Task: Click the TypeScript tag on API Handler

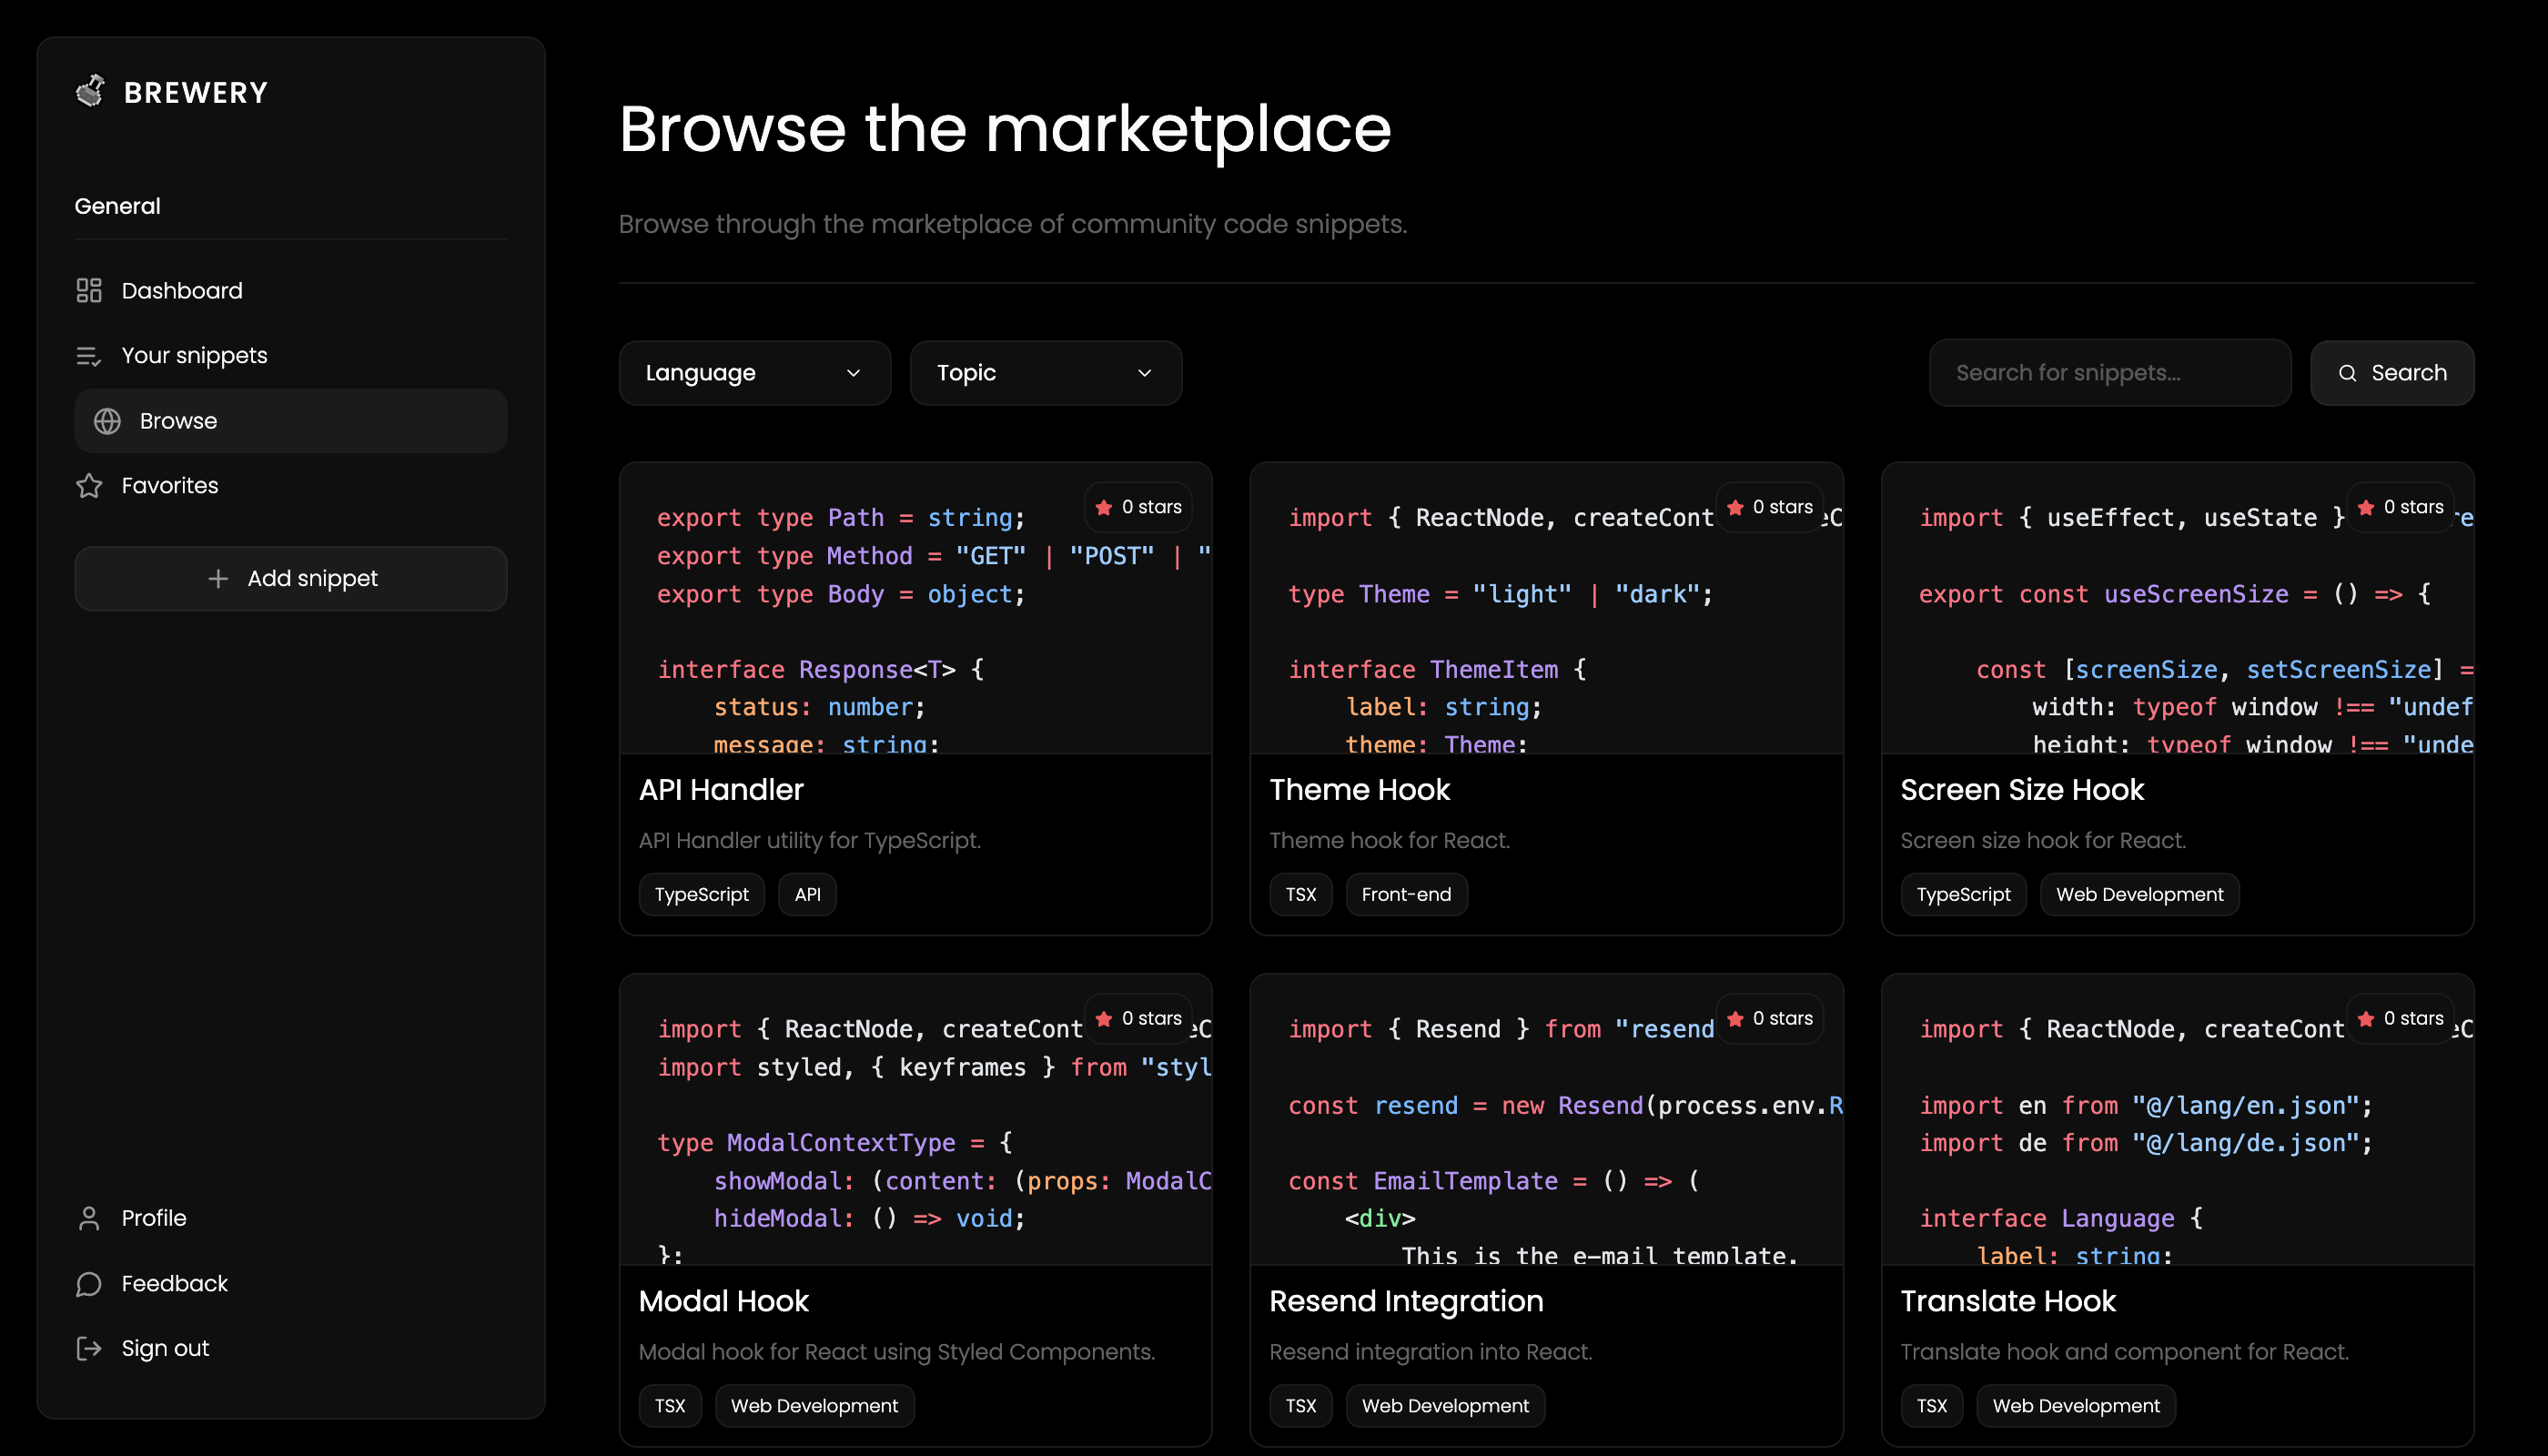Action: [x=702, y=894]
